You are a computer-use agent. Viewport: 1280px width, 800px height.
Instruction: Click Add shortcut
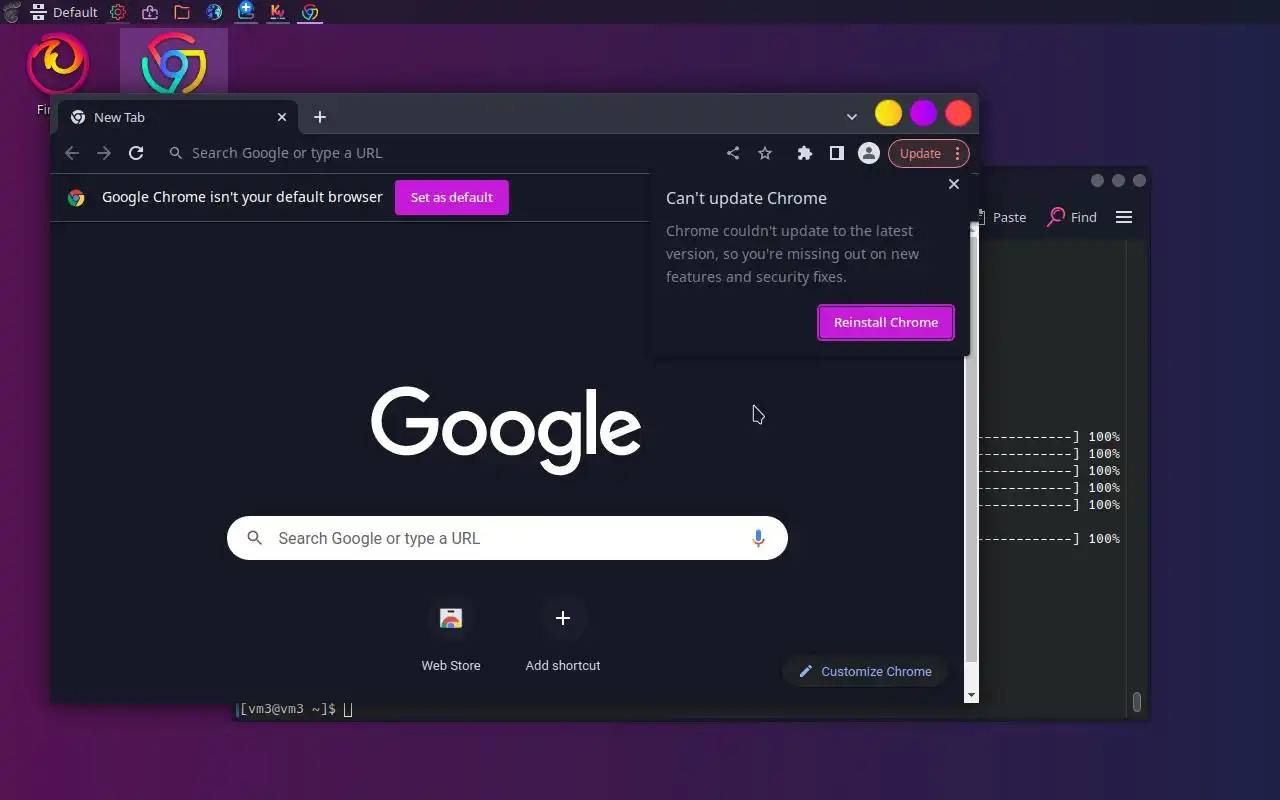pyautogui.click(x=563, y=634)
